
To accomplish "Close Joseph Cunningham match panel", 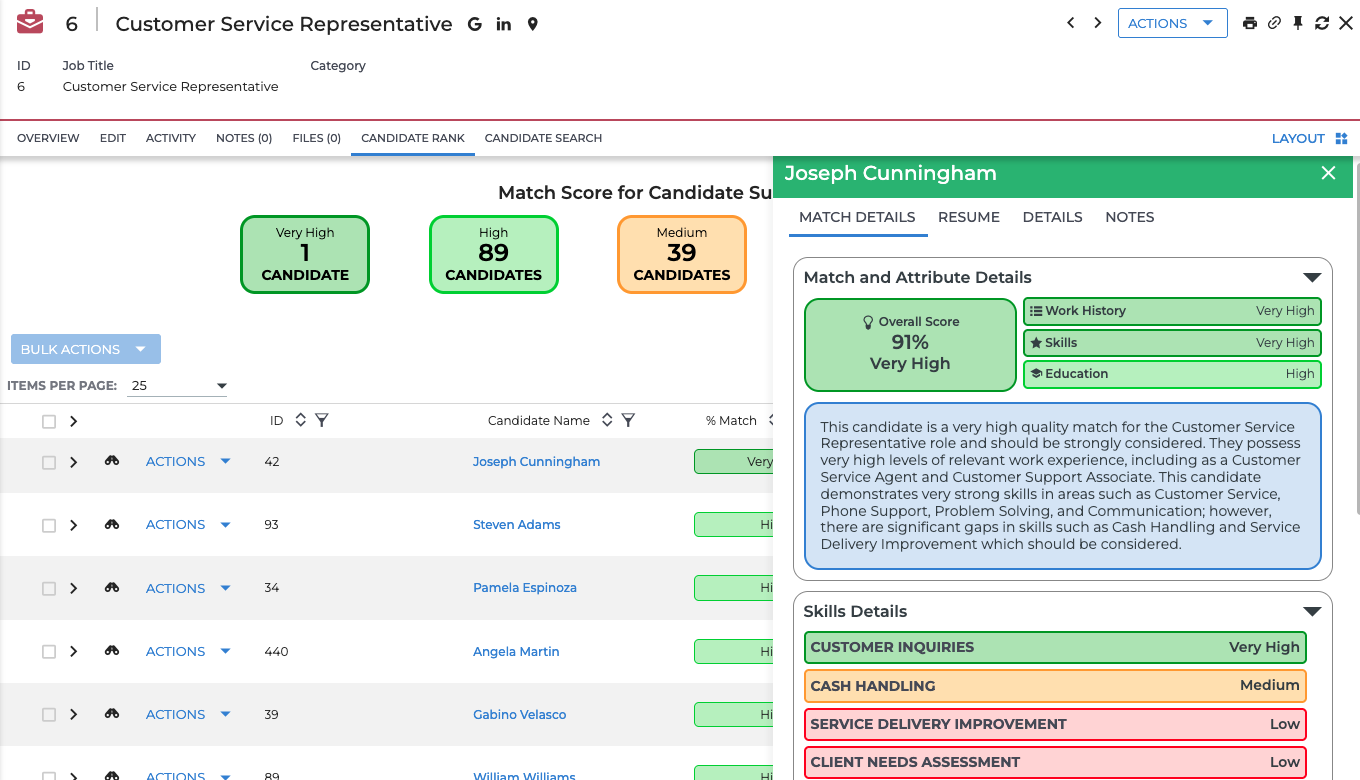I will 1328,173.
